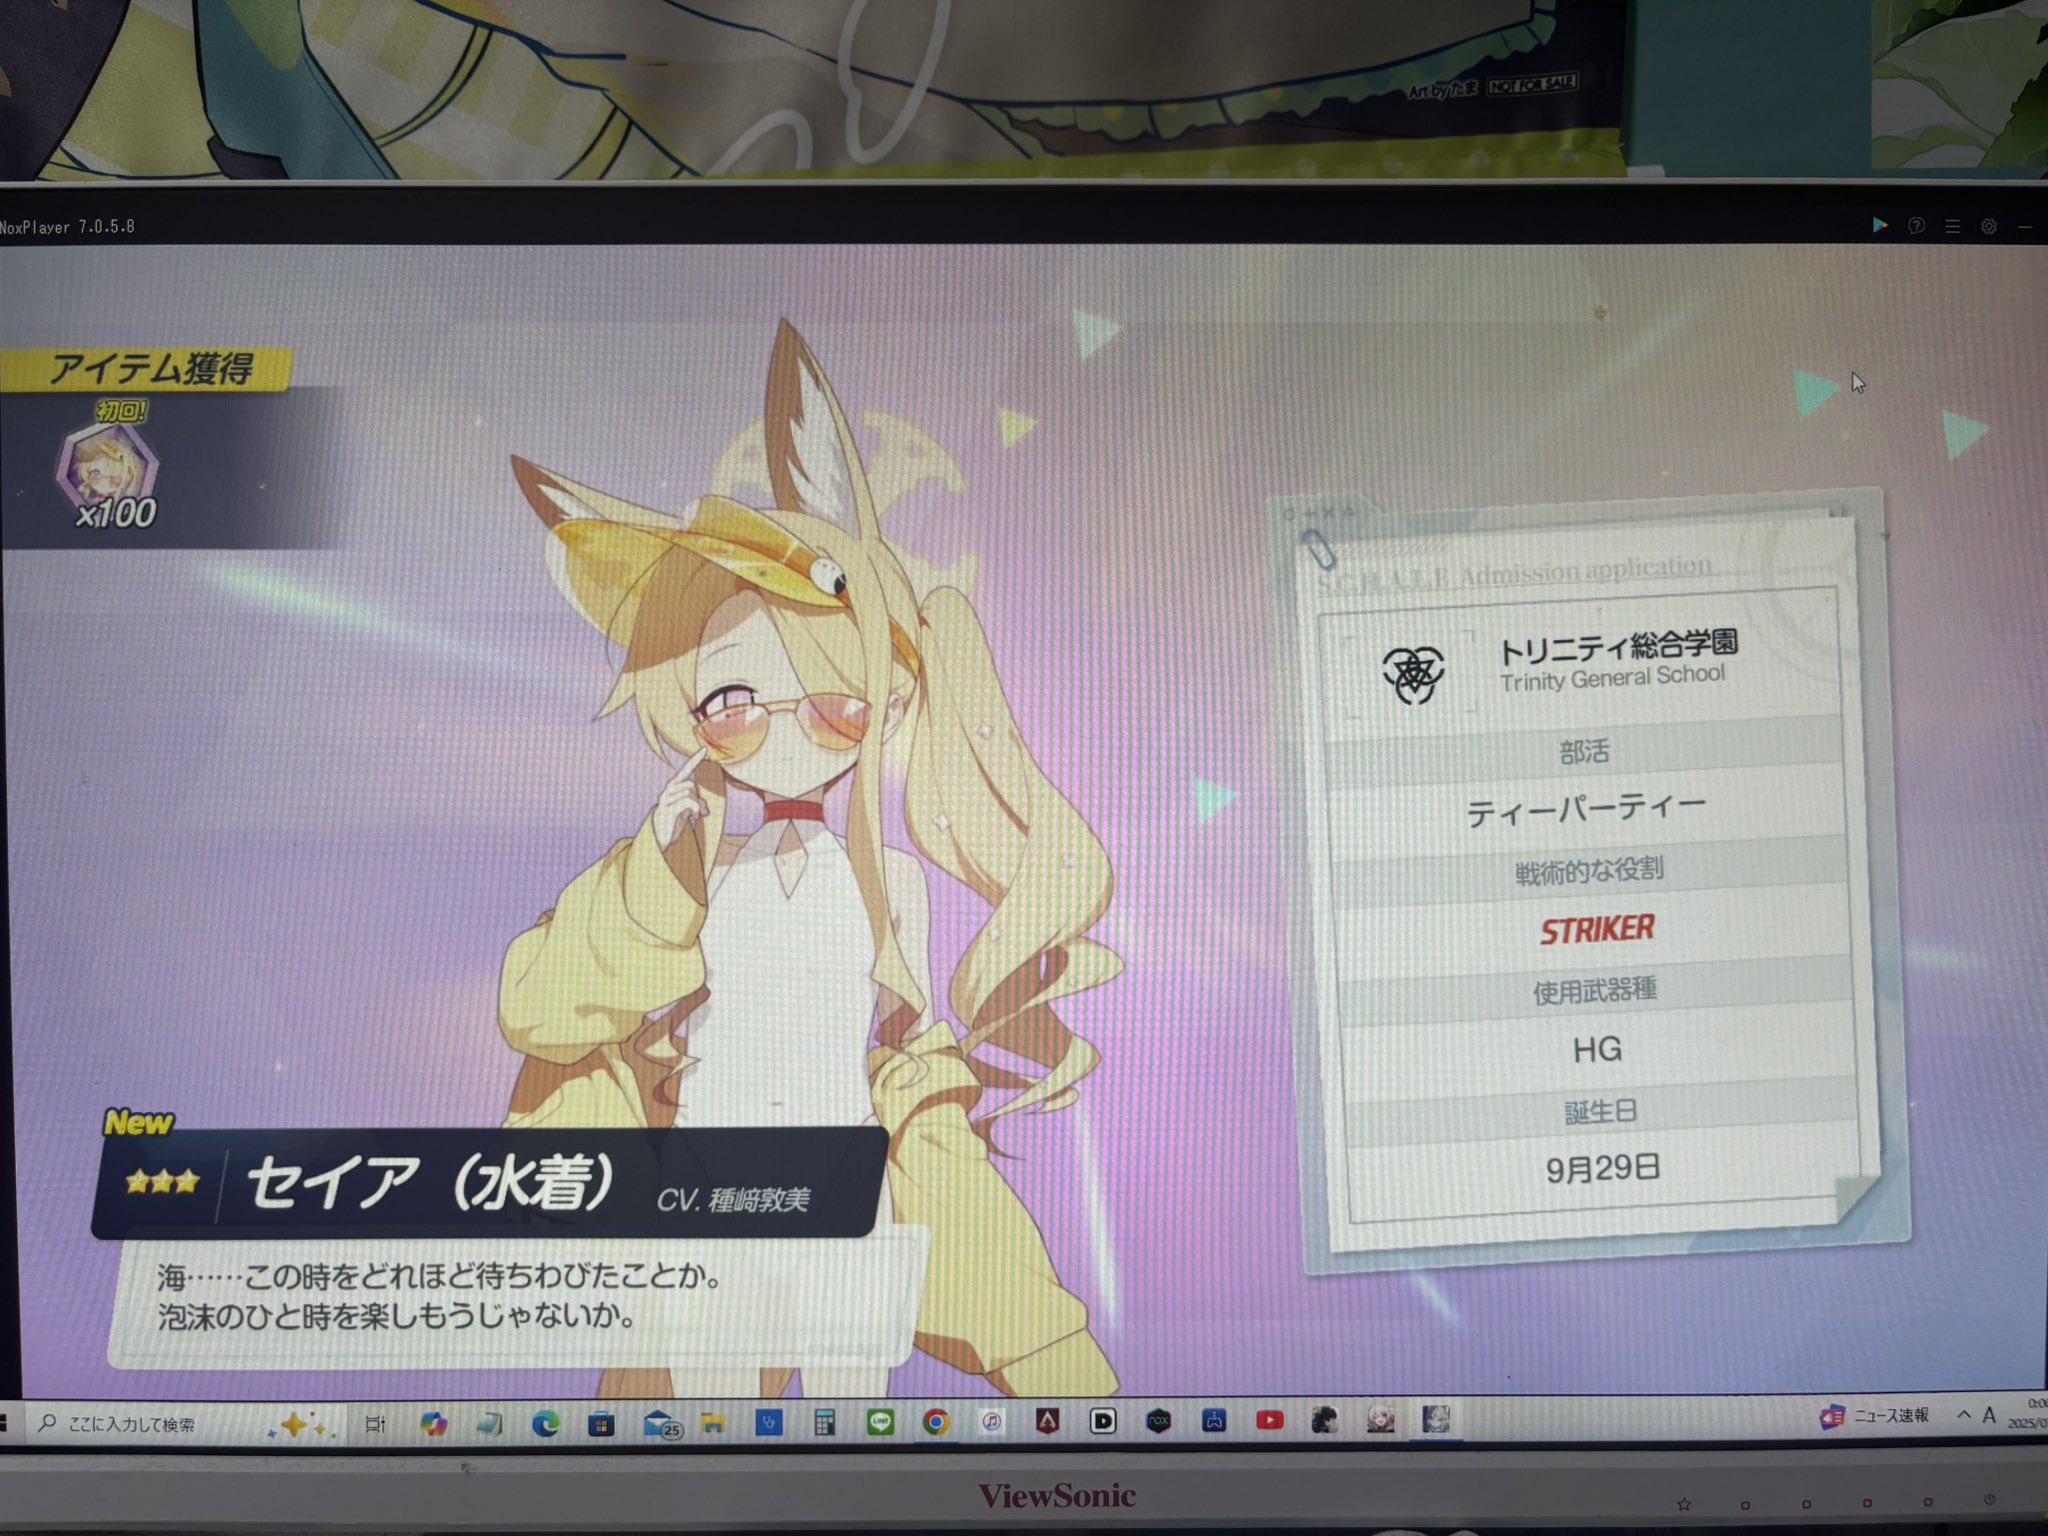
Task: Click the 誕生日 header row
Action: click(1600, 1111)
